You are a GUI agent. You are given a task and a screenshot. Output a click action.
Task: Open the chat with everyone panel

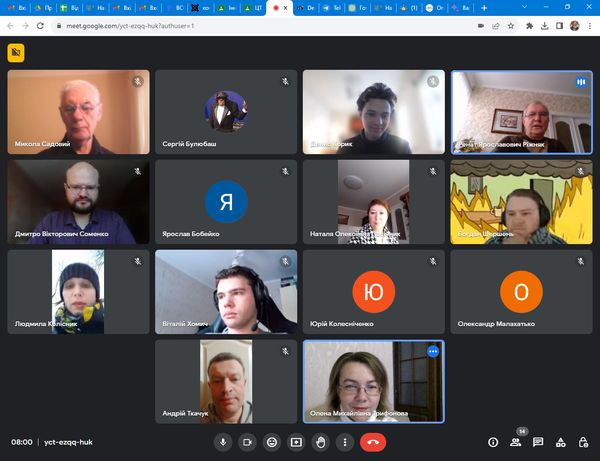pos(538,442)
